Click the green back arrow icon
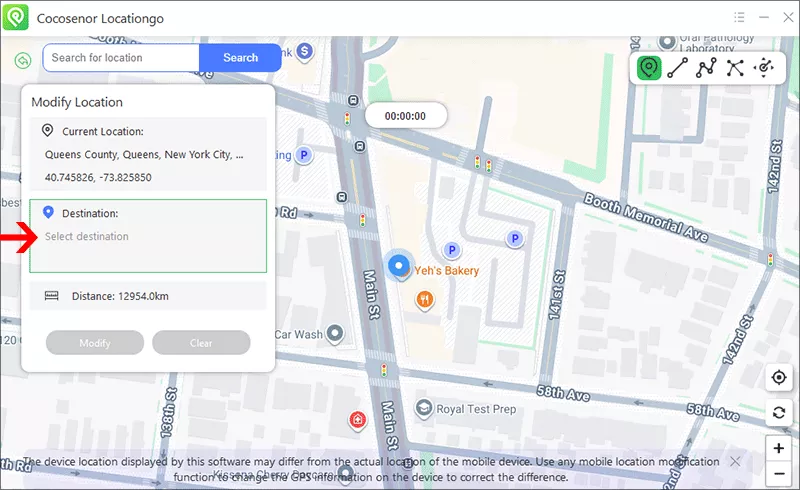800x490 pixels. click(x=22, y=61)
